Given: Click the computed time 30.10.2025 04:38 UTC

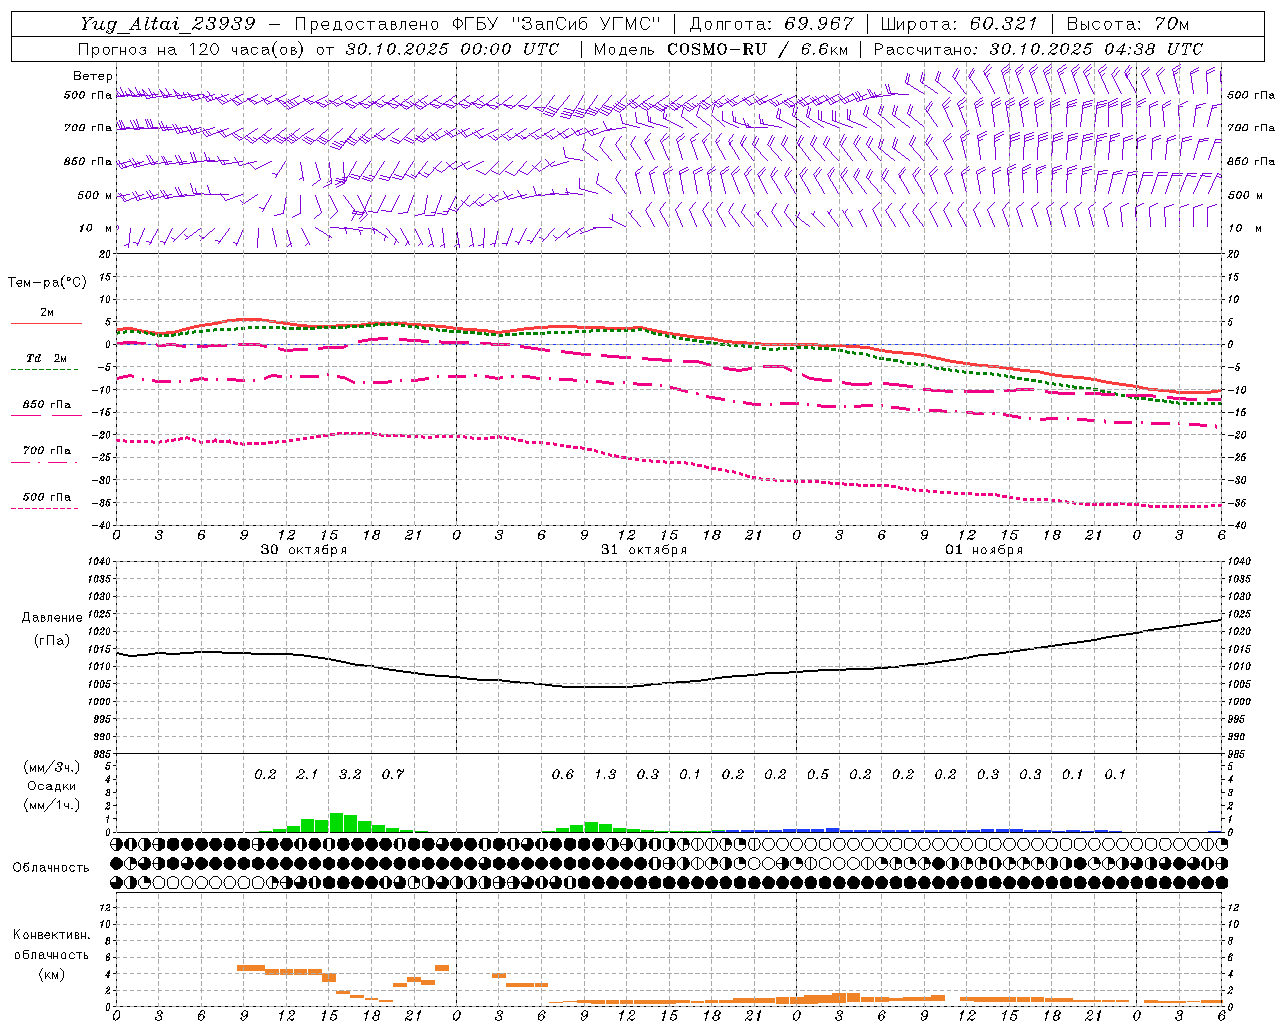Looking at the screenshot, I should (x=1096, y=49).
